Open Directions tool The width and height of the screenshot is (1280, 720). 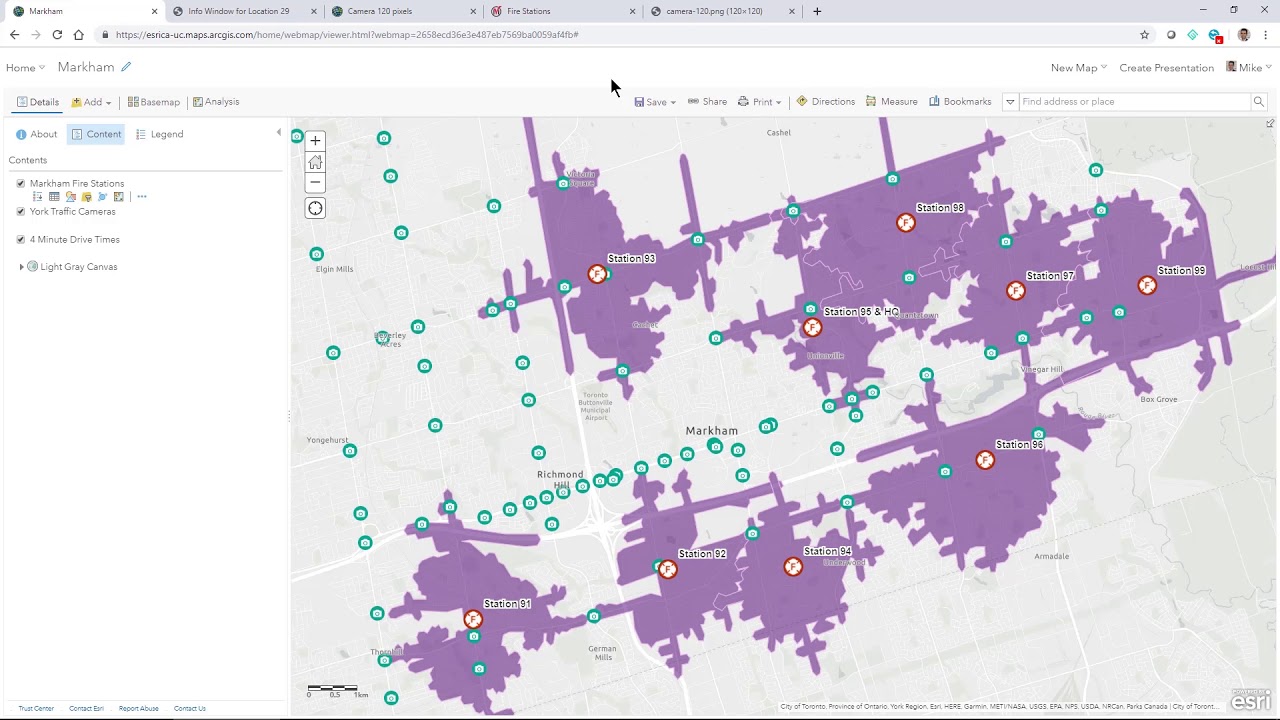click(825, 102)
